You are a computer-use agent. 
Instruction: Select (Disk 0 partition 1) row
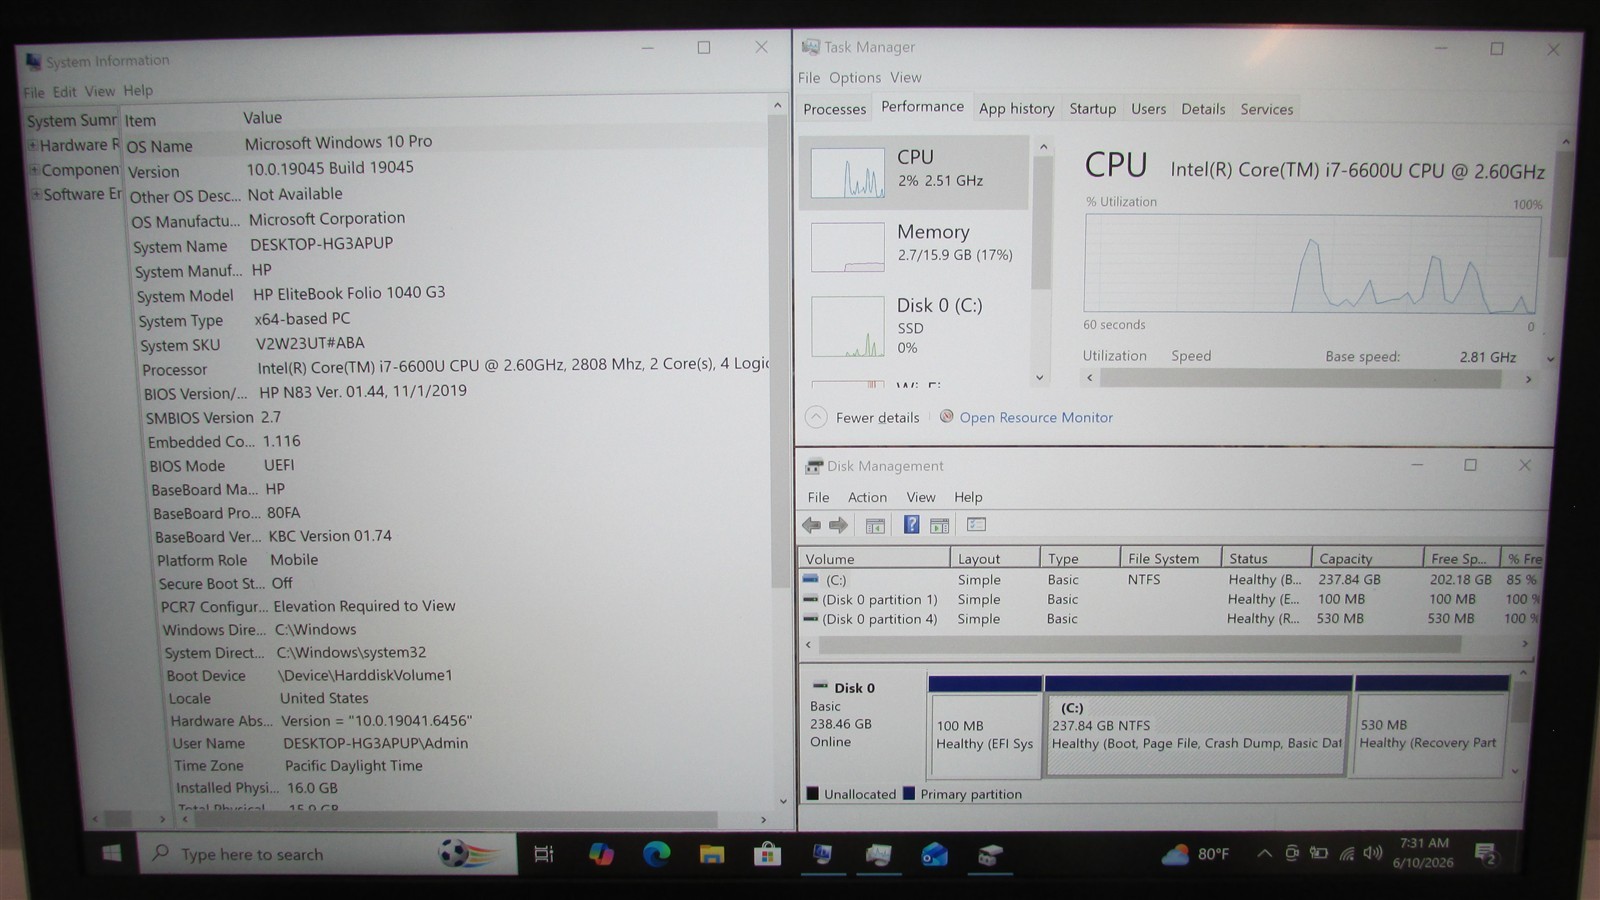[1170, 599]
